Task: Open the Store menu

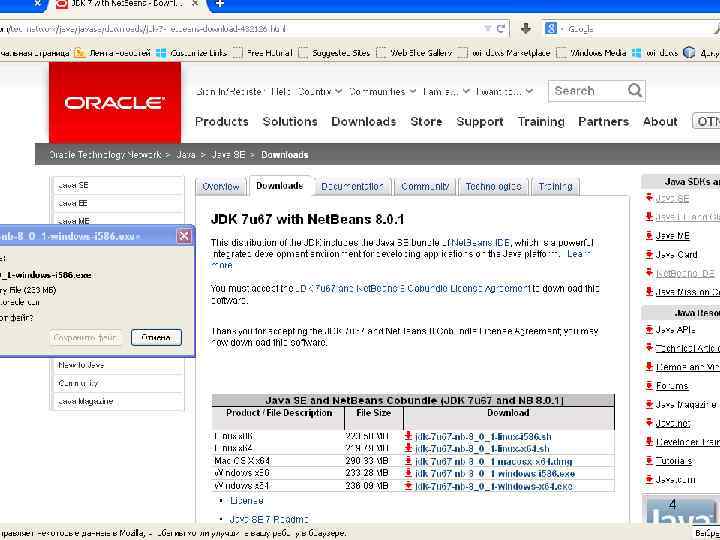Action: point(426,122)
